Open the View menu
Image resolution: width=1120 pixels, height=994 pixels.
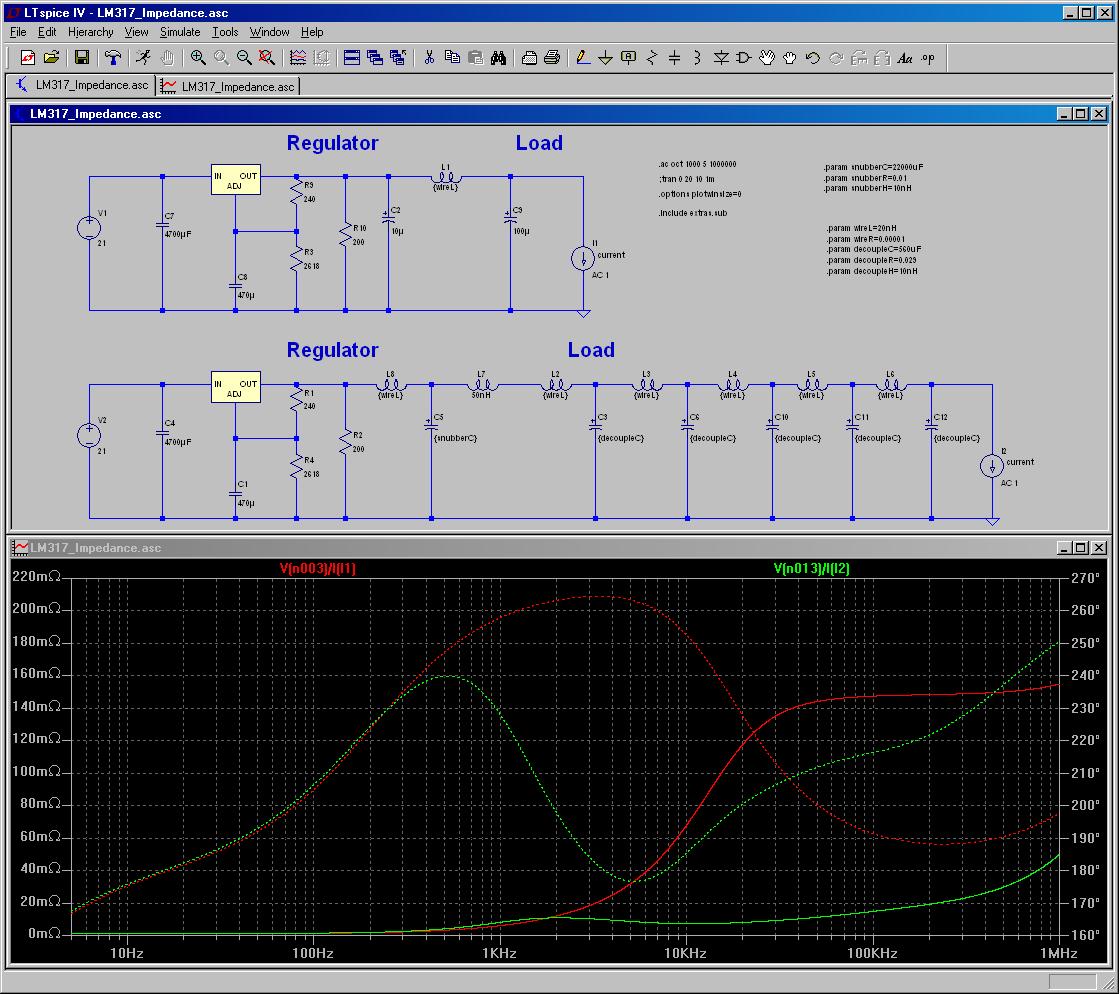click(136, 32)
